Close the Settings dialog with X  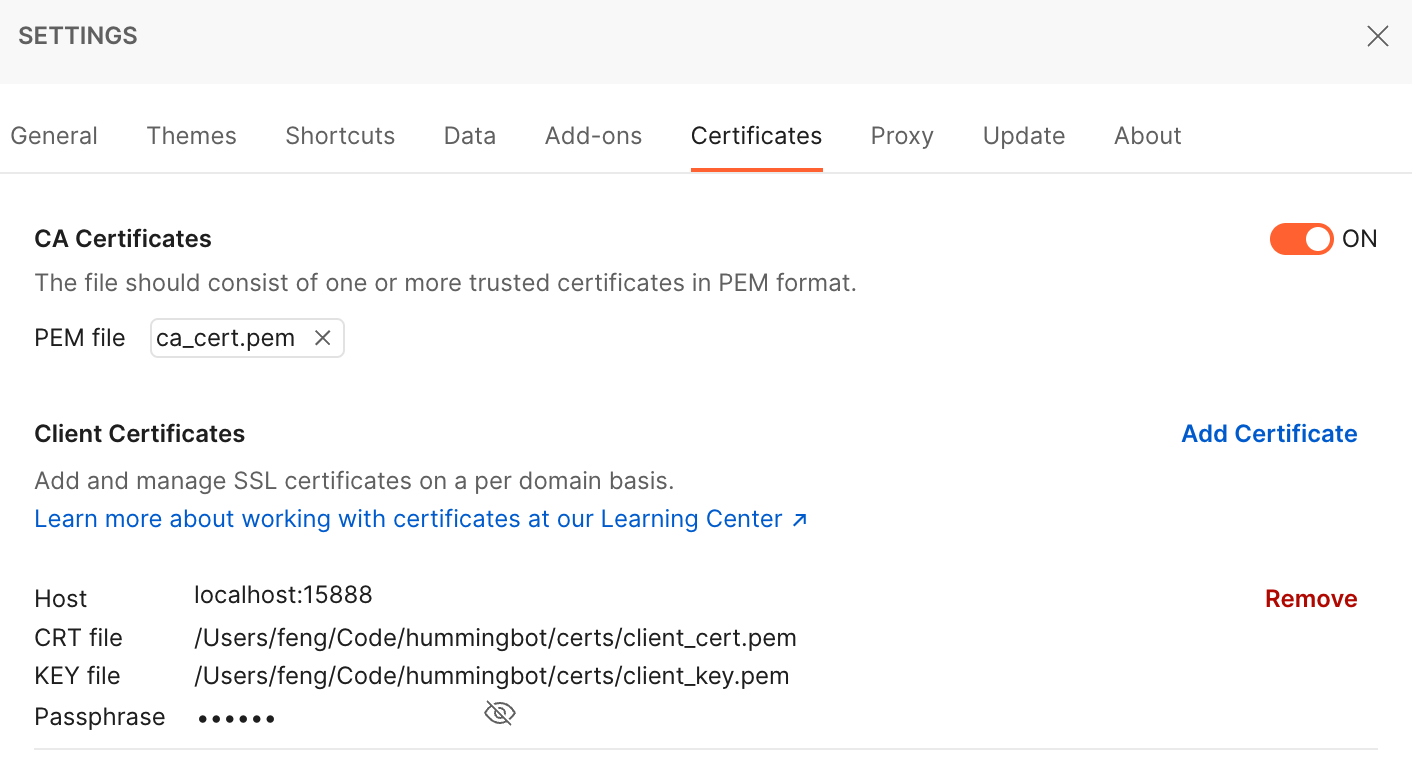[1377, 37]
